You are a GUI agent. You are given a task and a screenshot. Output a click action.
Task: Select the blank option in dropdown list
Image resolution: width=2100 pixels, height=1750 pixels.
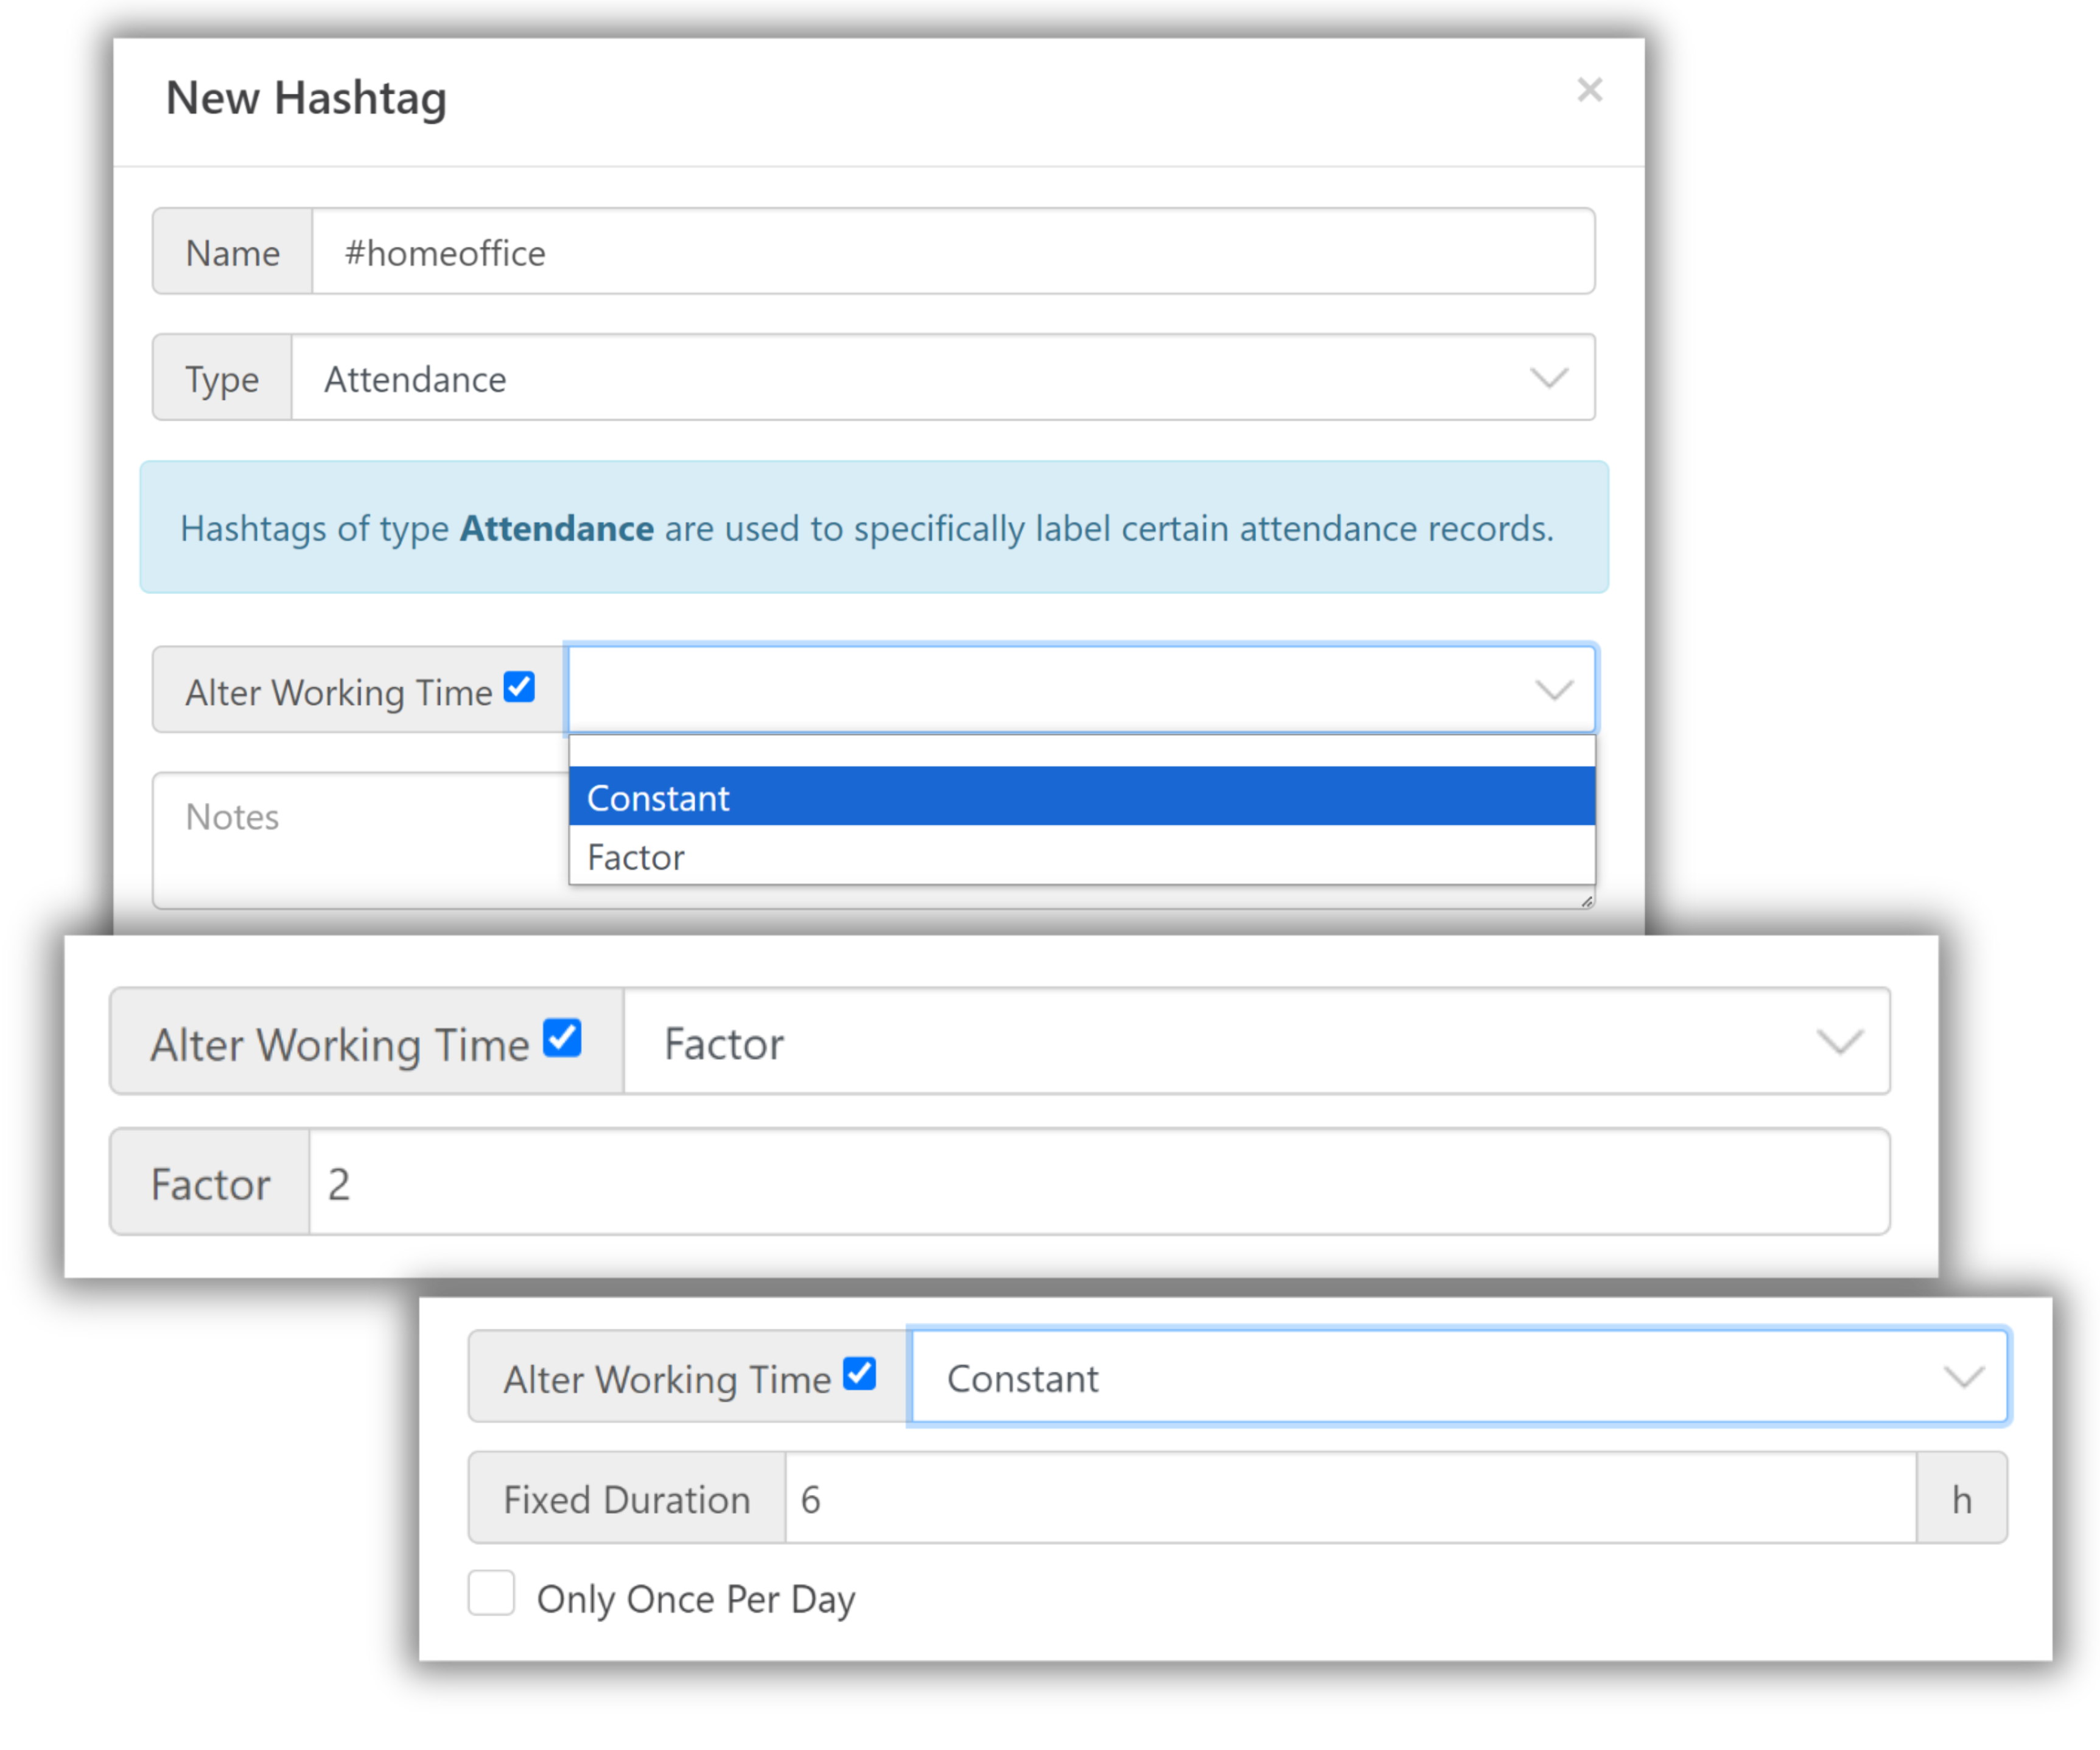point(1080,751)
